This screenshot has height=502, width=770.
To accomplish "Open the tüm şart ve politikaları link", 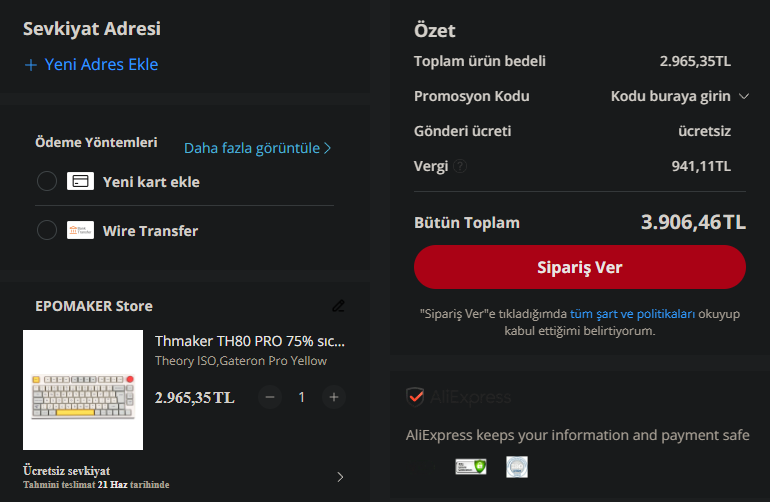I will pyautogui.click(x=632, y=314).
